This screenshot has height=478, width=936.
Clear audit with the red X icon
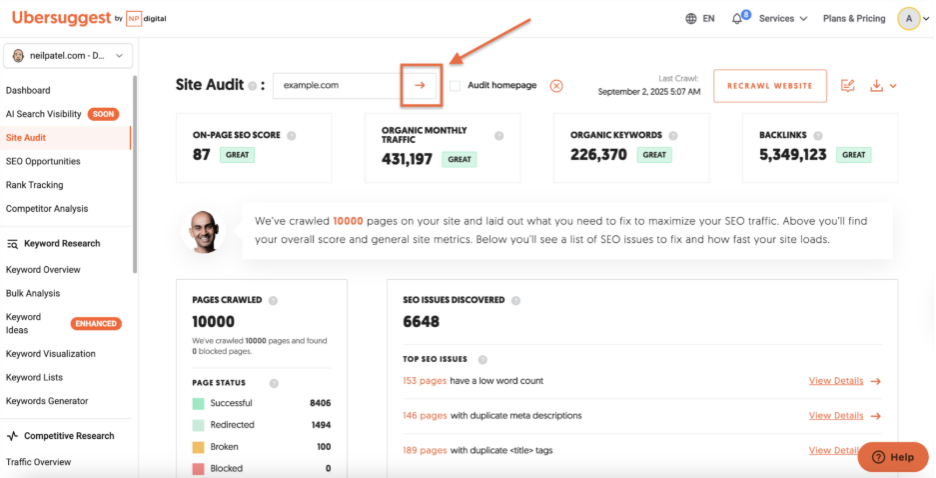click(x=556, y=86)
